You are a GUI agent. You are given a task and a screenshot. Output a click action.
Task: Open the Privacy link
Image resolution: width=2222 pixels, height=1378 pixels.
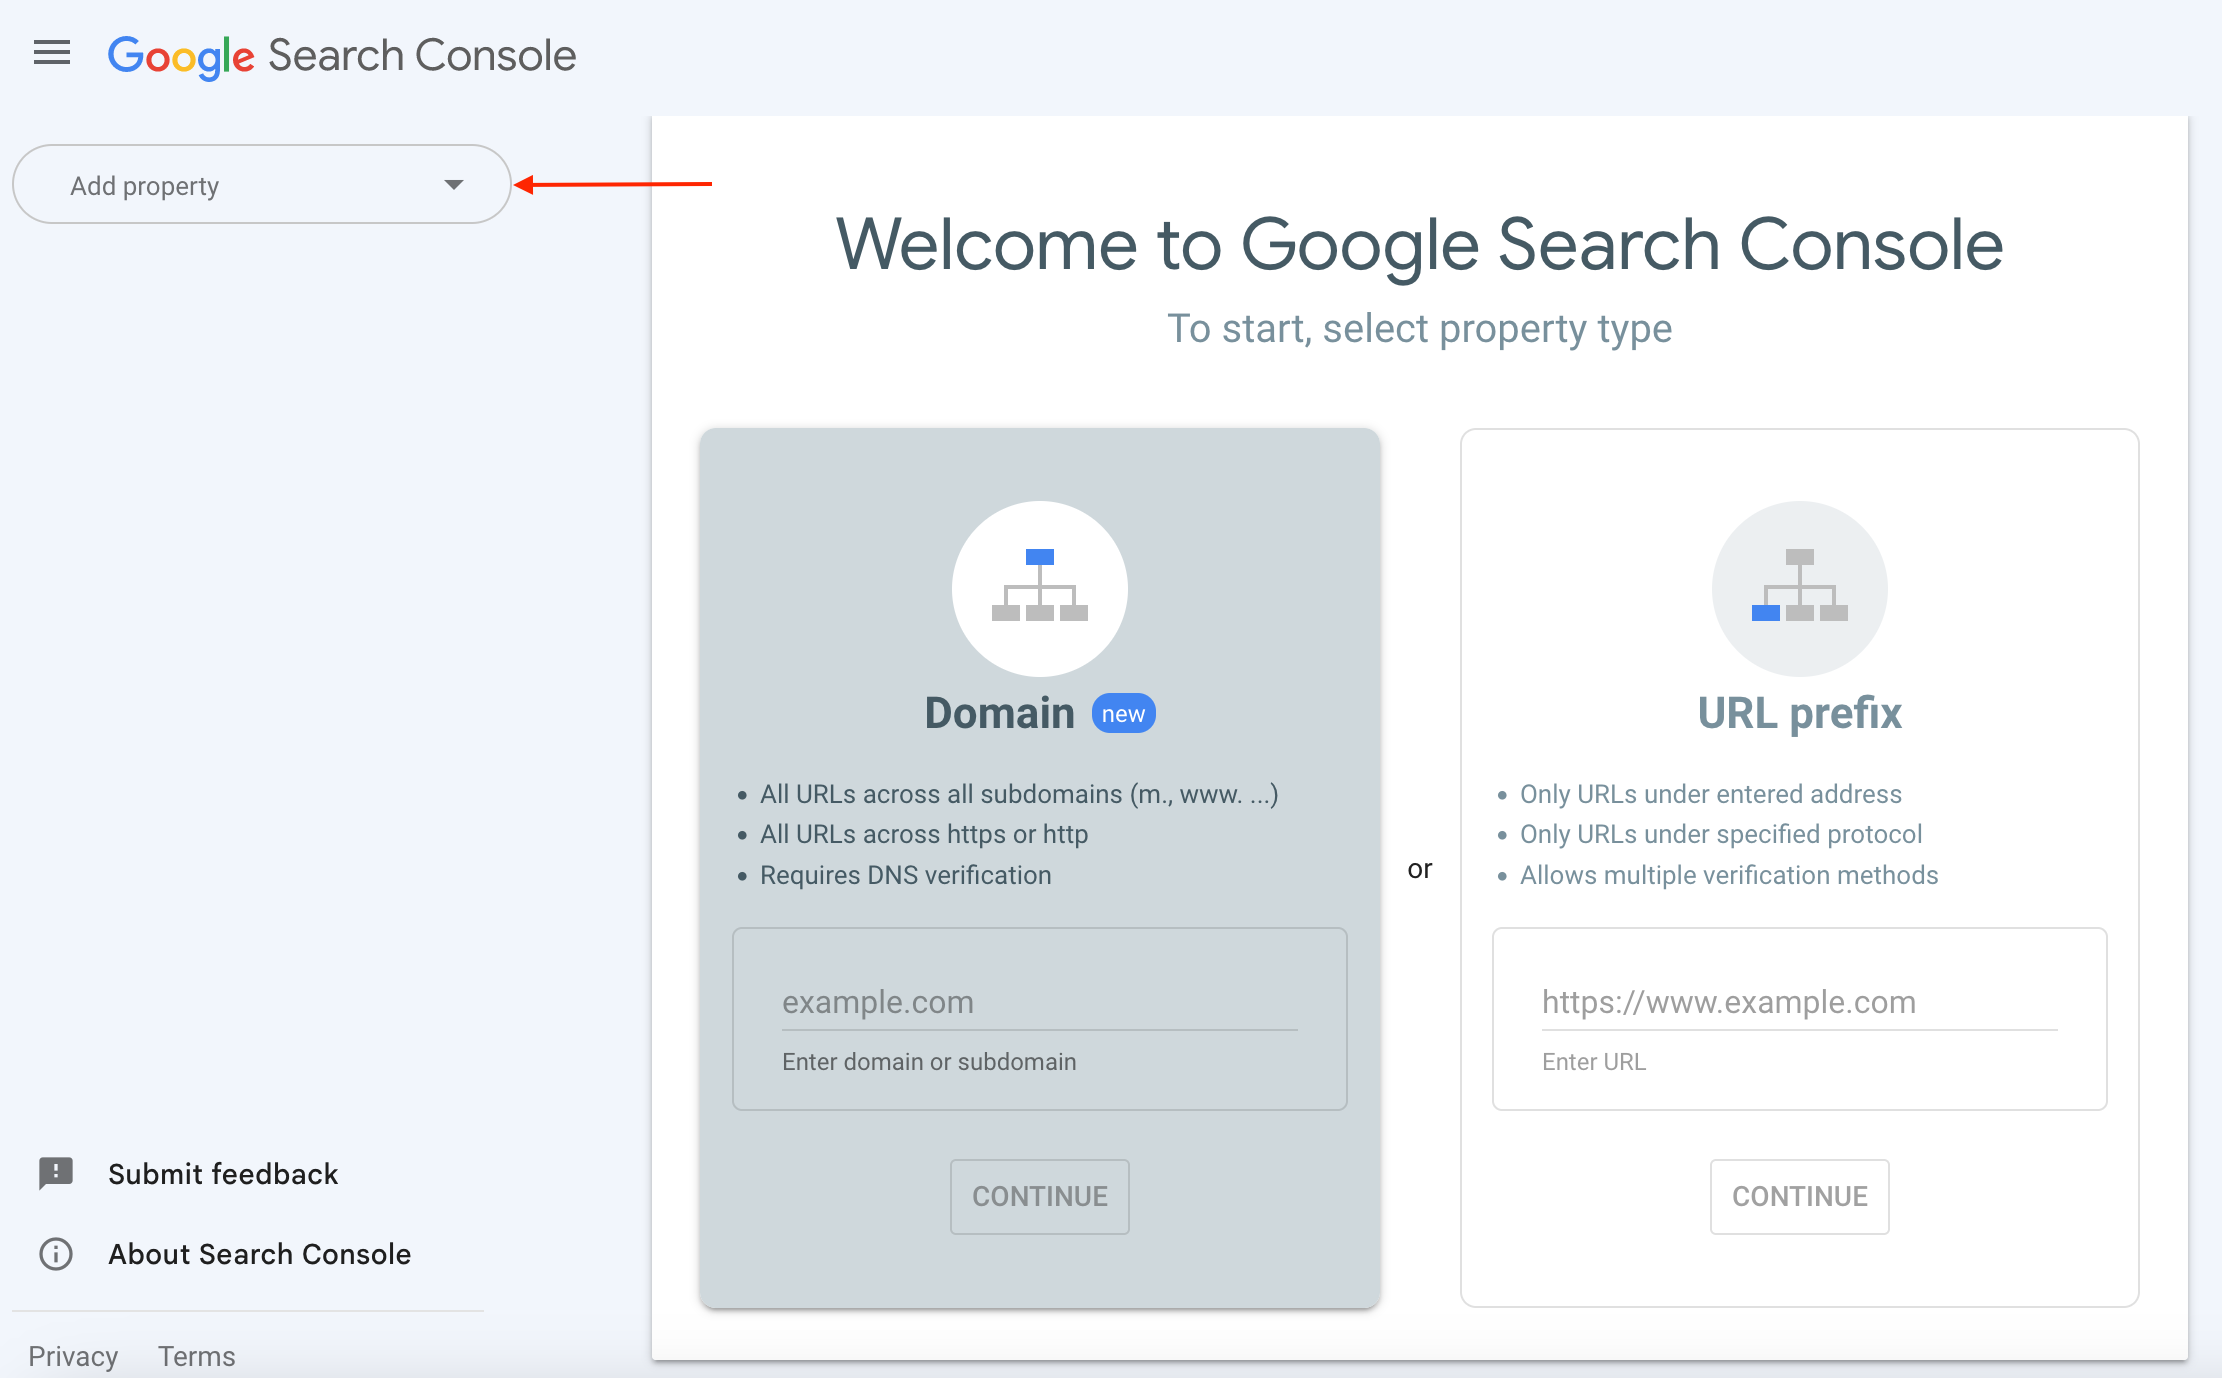(73, 1356)
